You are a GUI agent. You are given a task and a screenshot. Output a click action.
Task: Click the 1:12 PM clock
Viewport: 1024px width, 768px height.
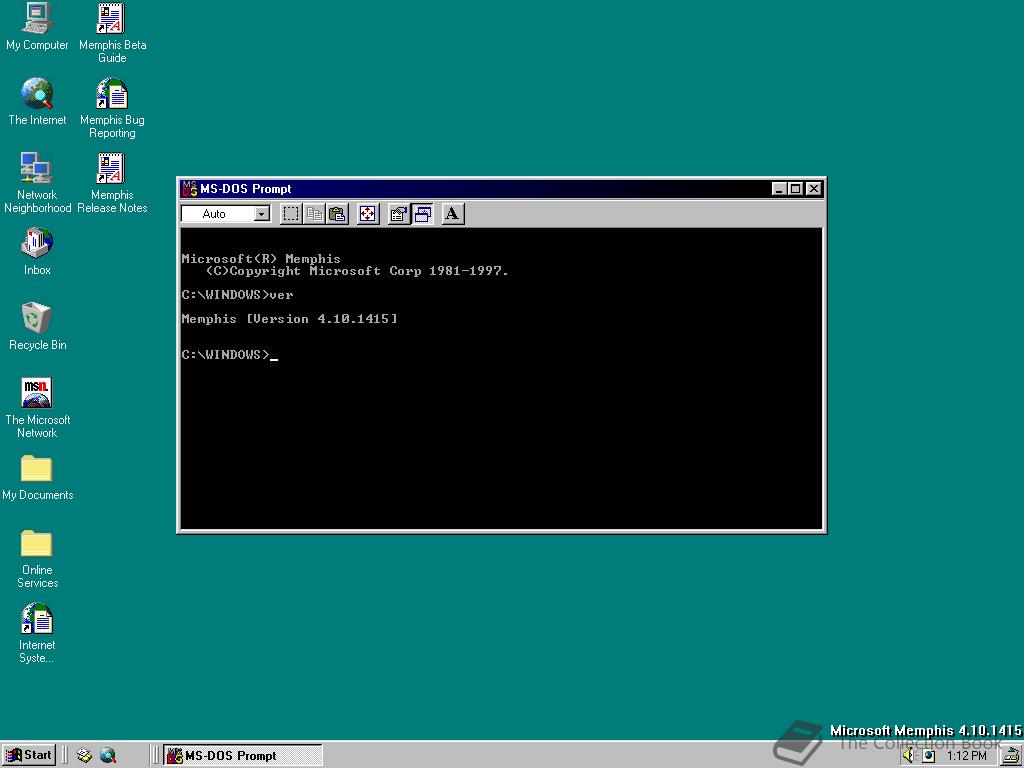tap(967, 756)
